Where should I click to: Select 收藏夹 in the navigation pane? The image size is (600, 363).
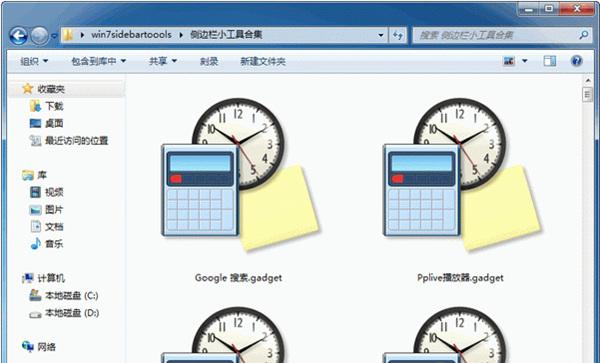pos(51,89)
